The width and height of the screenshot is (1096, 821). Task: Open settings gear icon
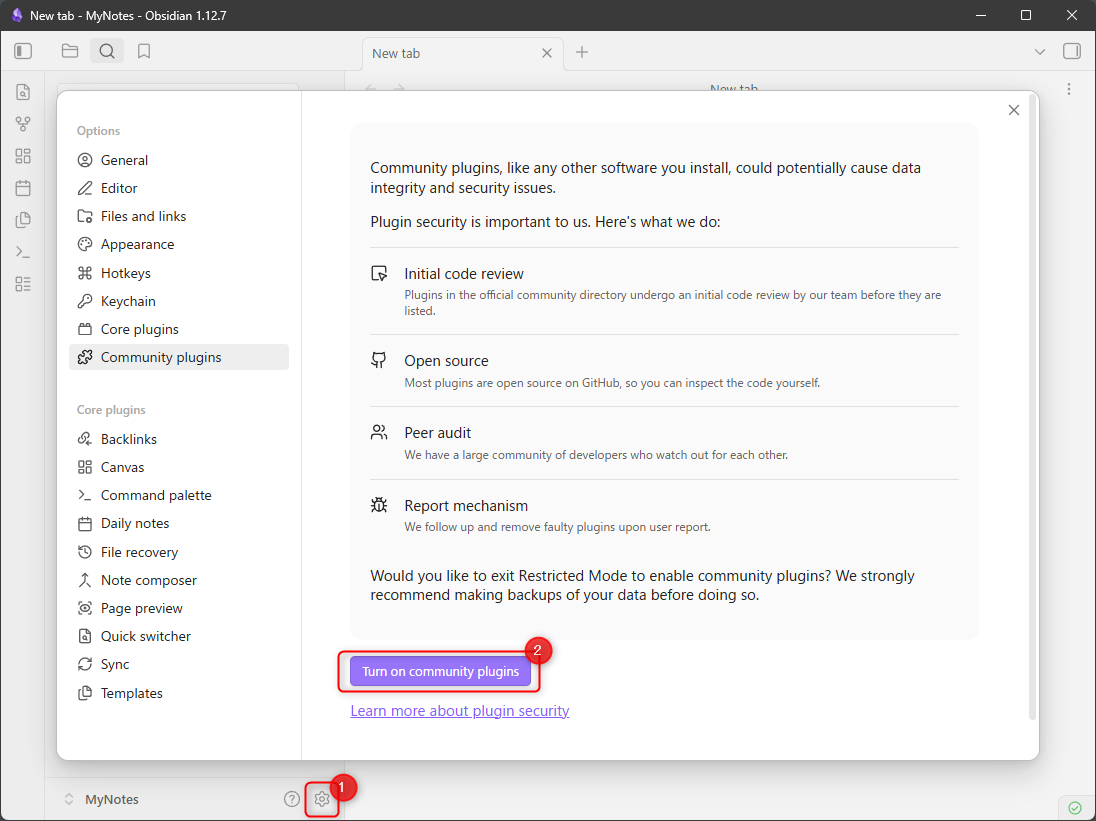tap(322, 799)
